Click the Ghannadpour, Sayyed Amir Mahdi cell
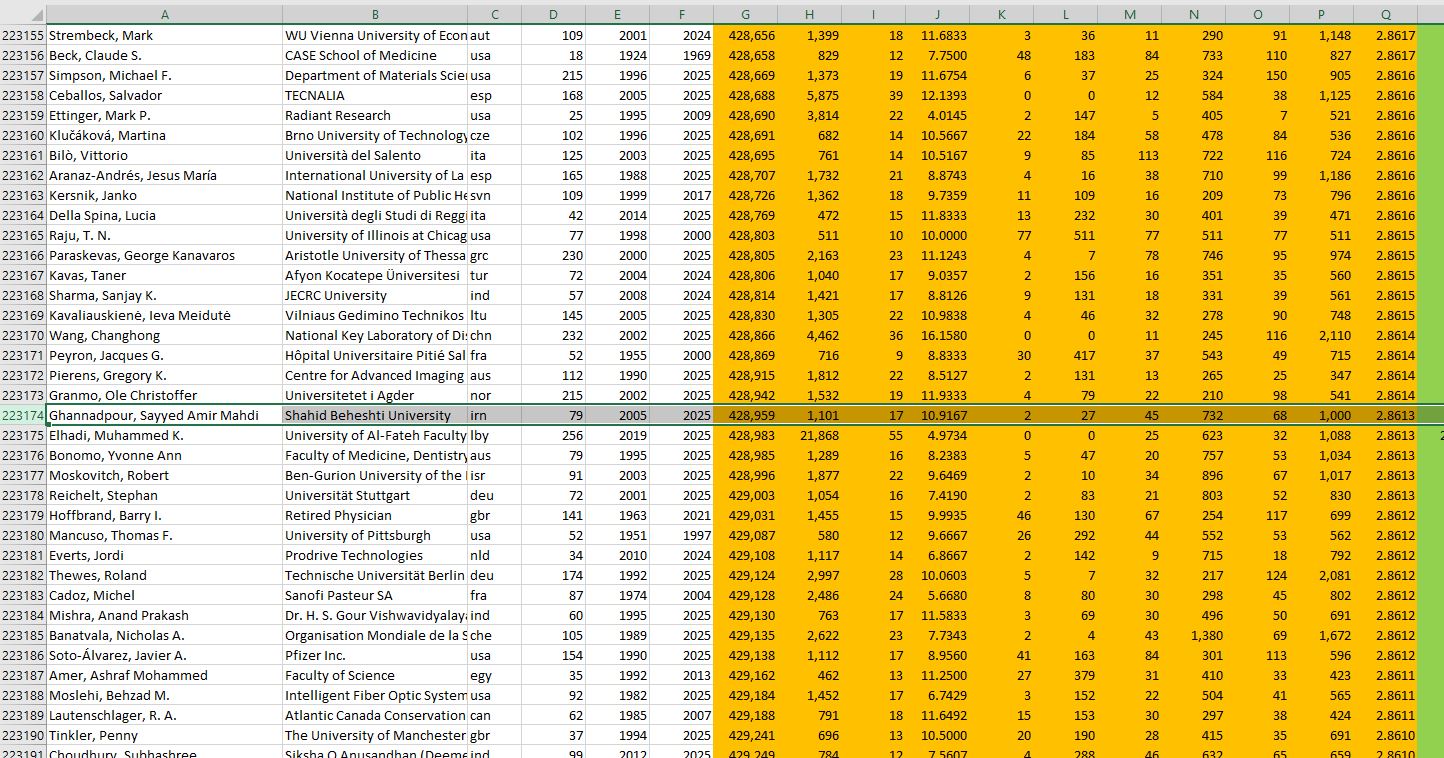This screenshot has height=758, width=1444. [x=164, y=415]
